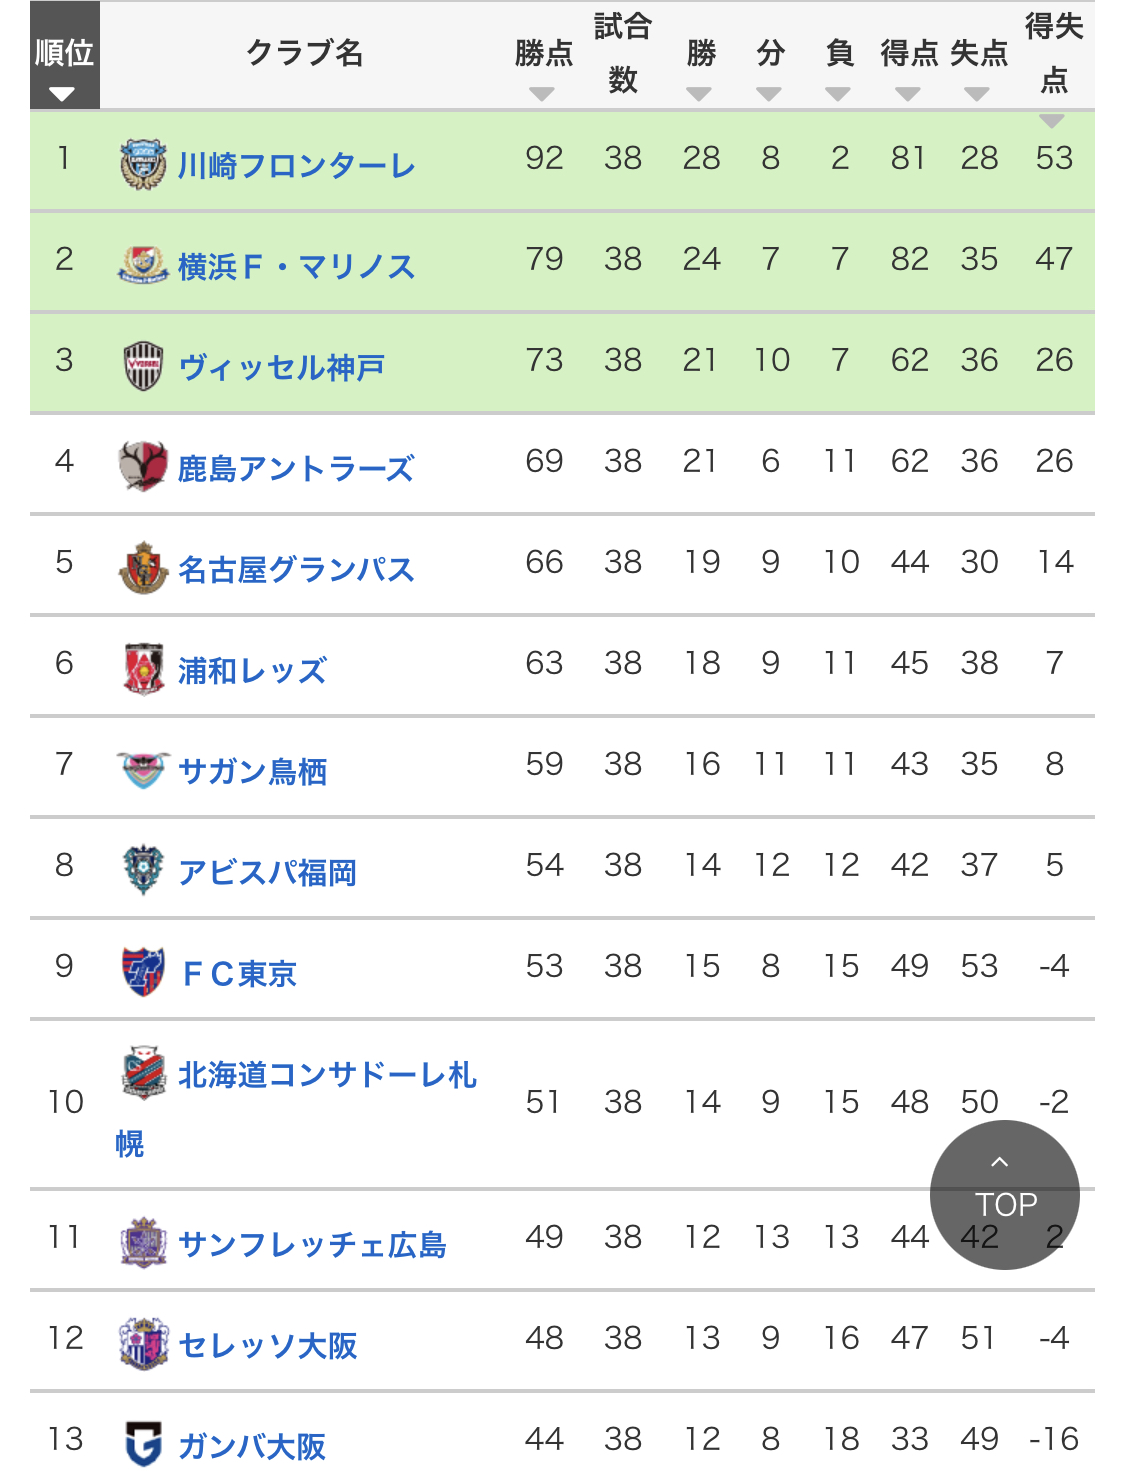Open the 北海道コンサドーレ札幌 club link
1125x1477 pixels.
(297, 1107)
